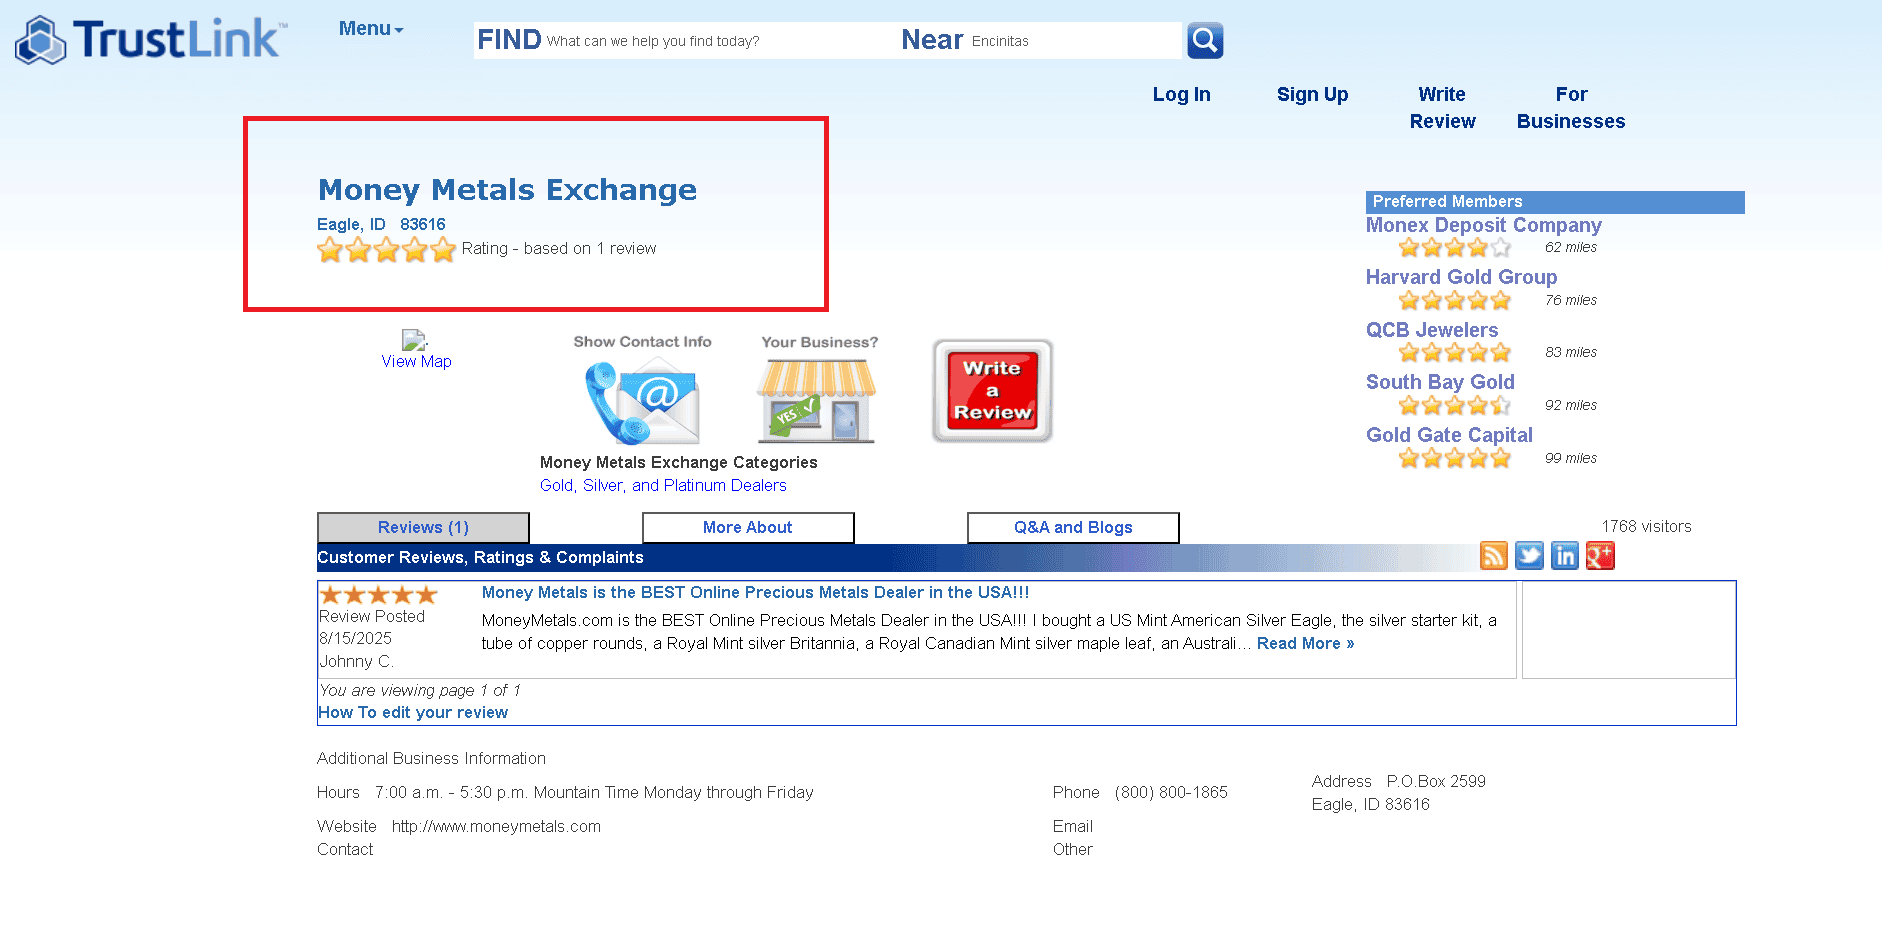1882x927 pixels.
Task: Click the http://www.moneymetals.com website text
Action: pyautogui.click(x=496, y=826)
